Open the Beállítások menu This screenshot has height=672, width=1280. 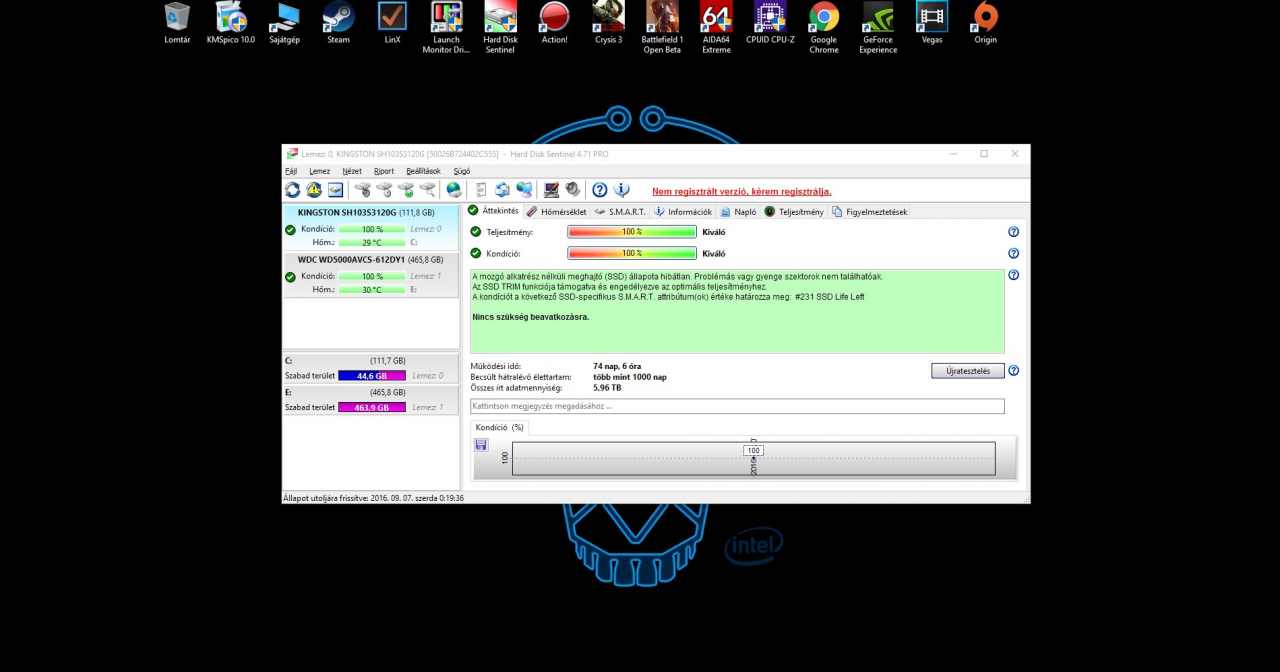pyautogui.click(x=423, y=171)
